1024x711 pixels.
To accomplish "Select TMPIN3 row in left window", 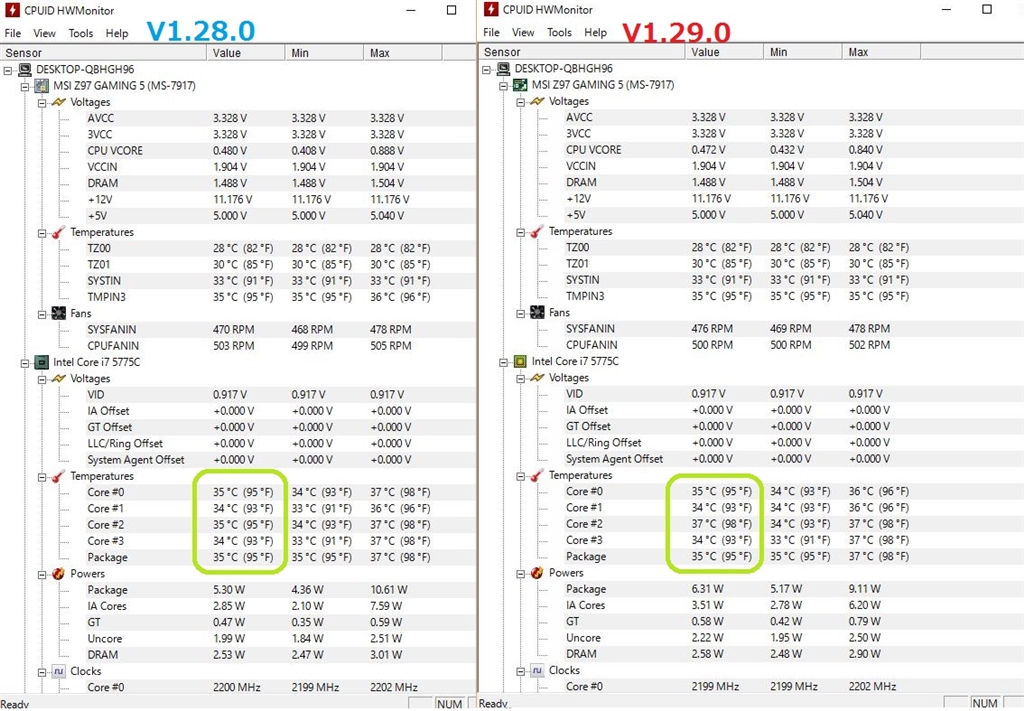I will [x=281, y=297].
